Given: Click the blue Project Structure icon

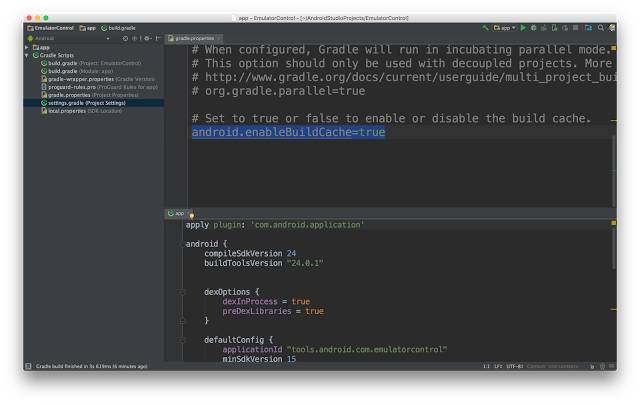Looking at the screenshot, I should [588, 28].
